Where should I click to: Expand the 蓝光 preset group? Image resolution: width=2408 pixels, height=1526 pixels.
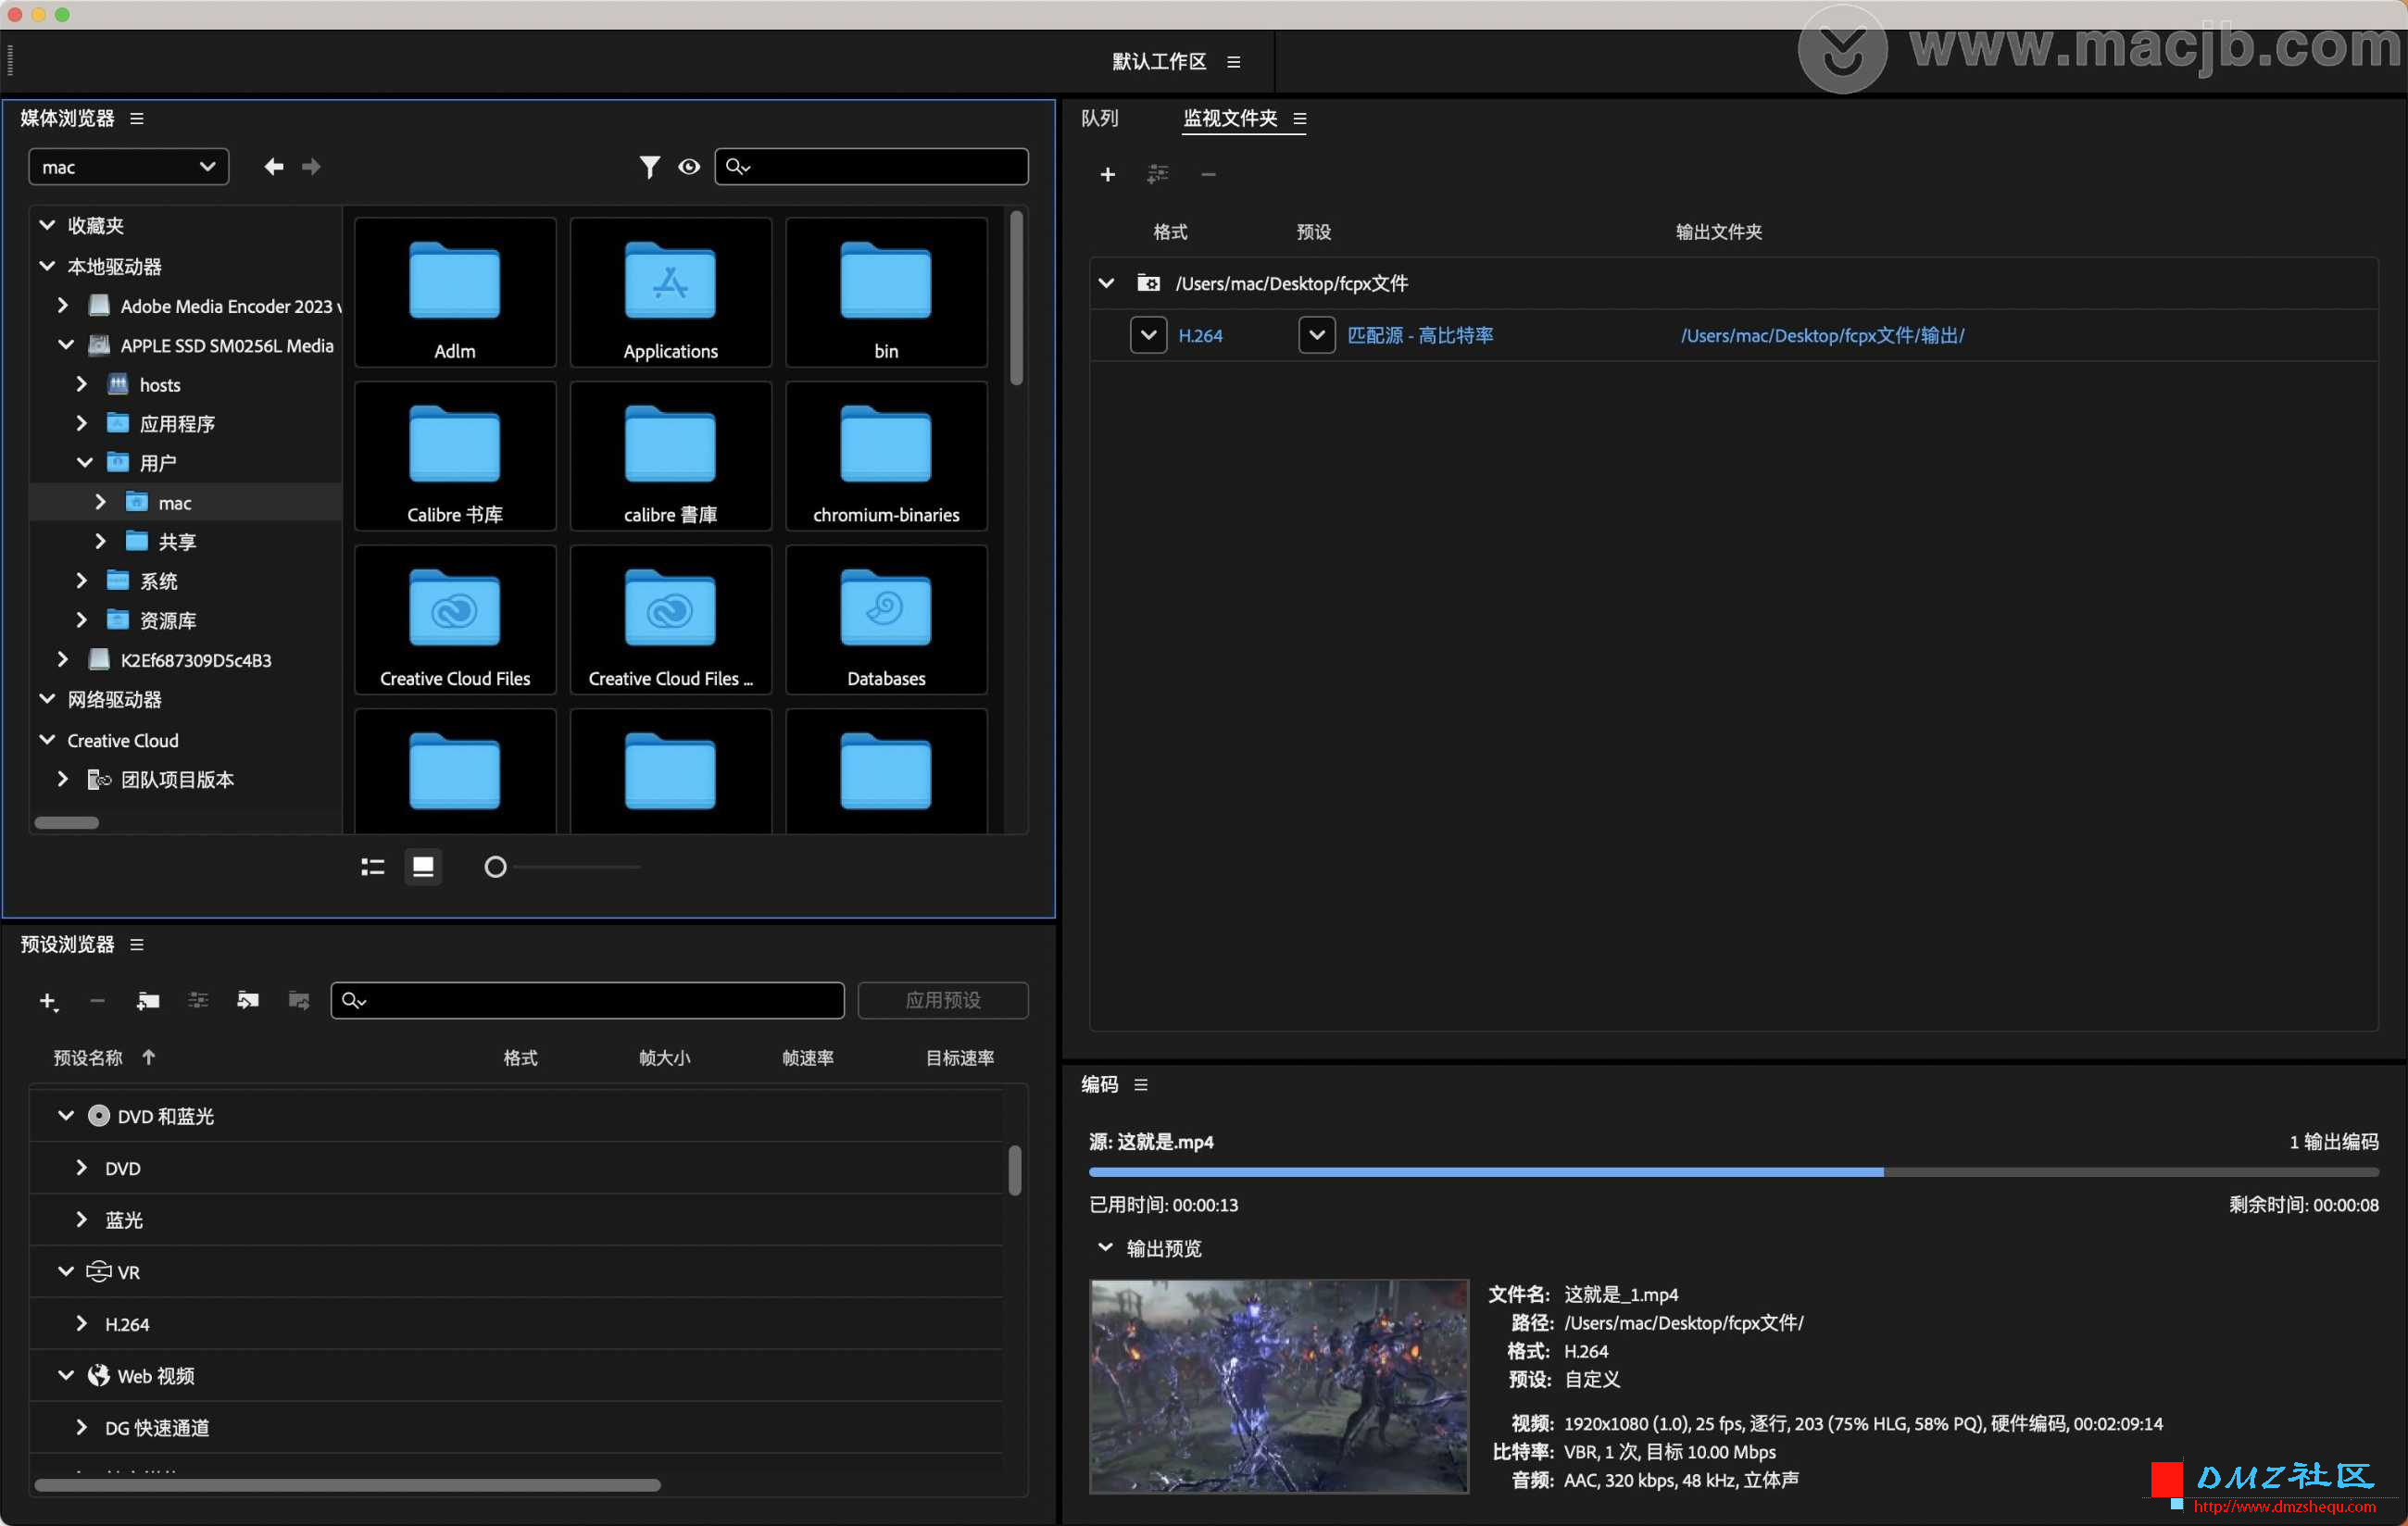(81, 1219)
